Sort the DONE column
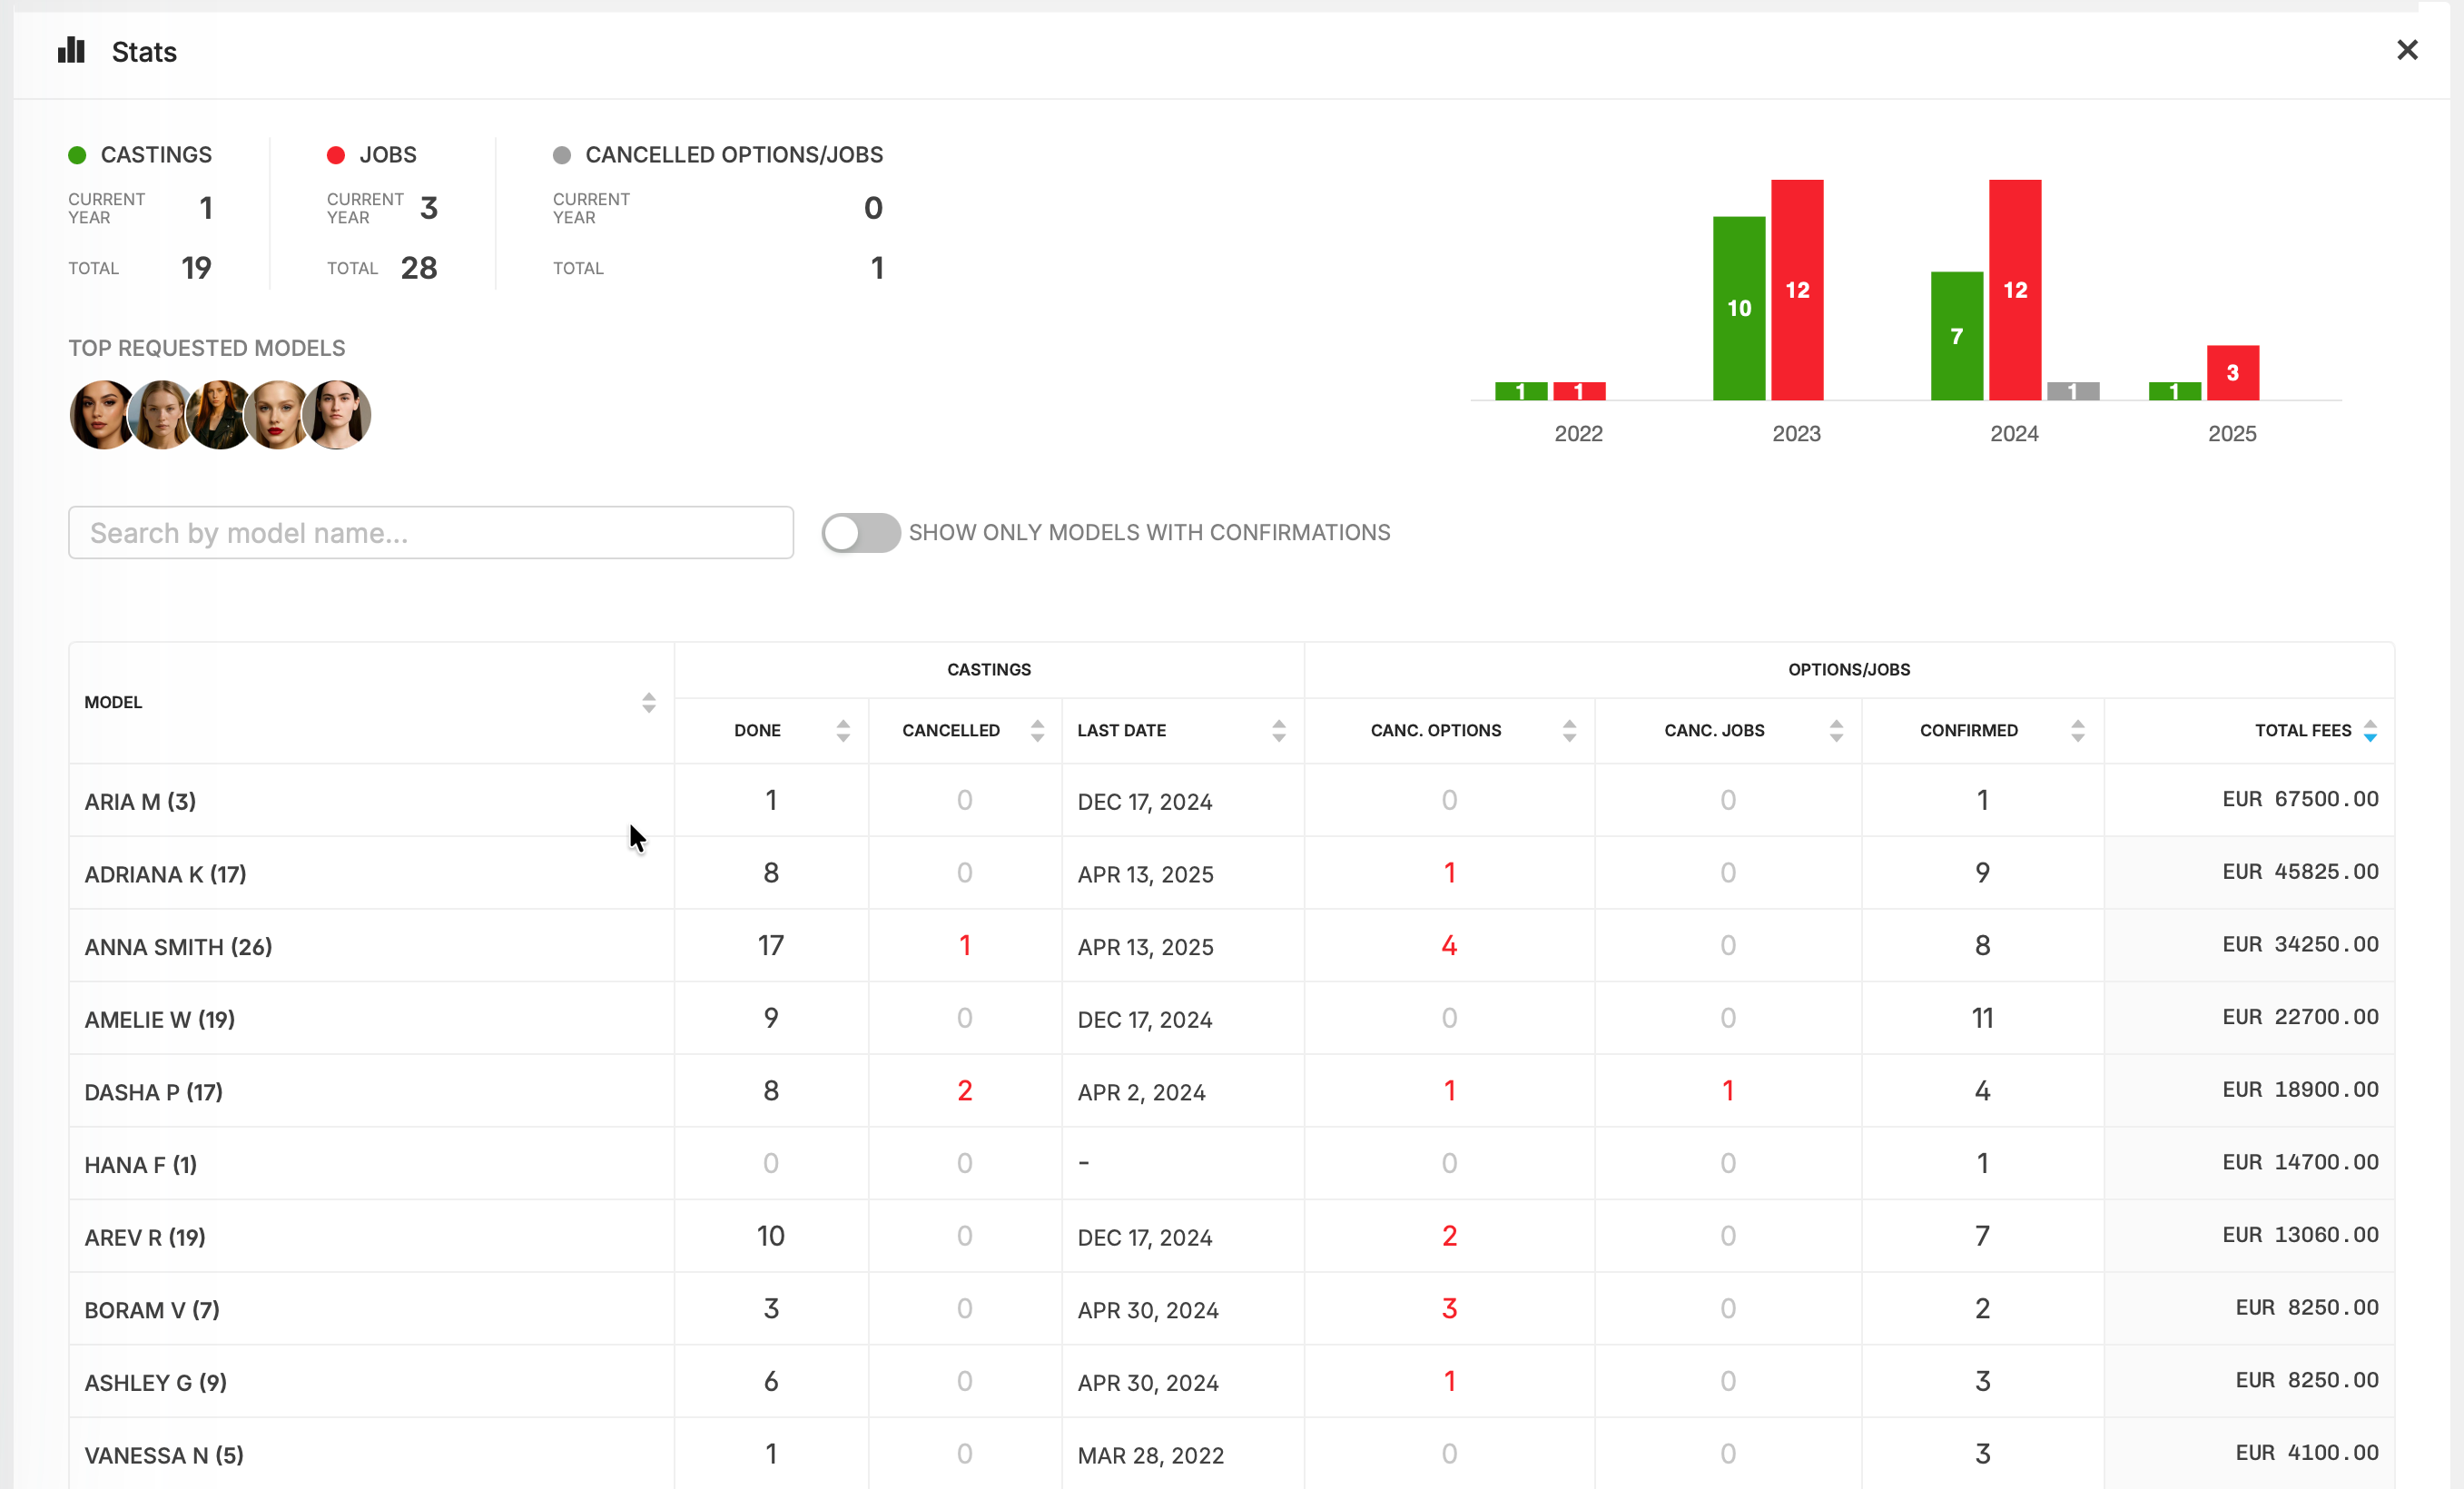The width and height of the screenshot is (2464, 1489). tap(842, 730)
